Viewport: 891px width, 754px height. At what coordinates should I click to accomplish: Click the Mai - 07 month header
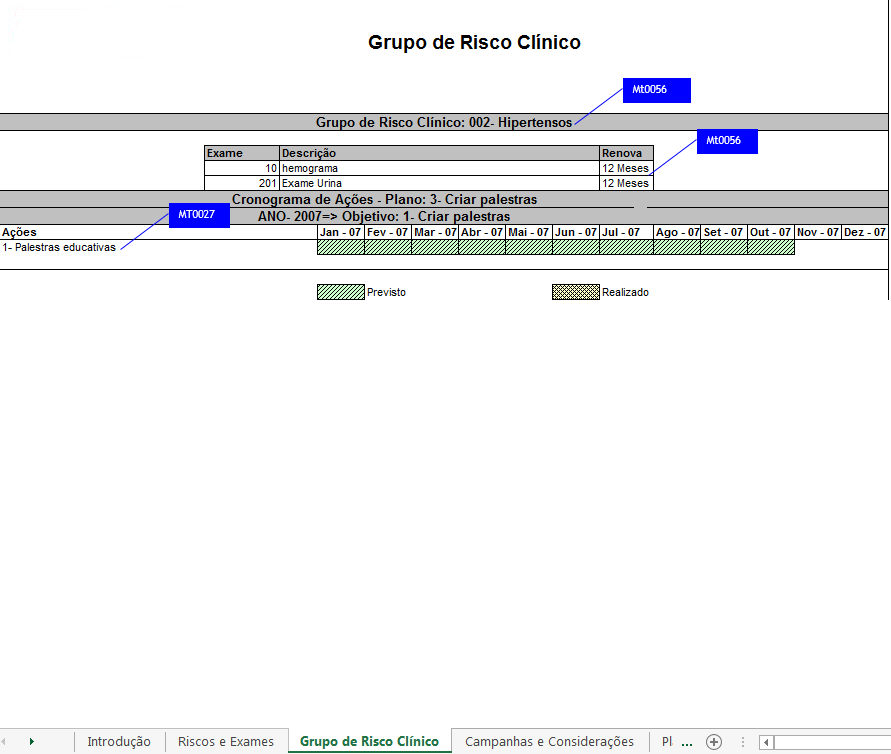click(529, 232)
